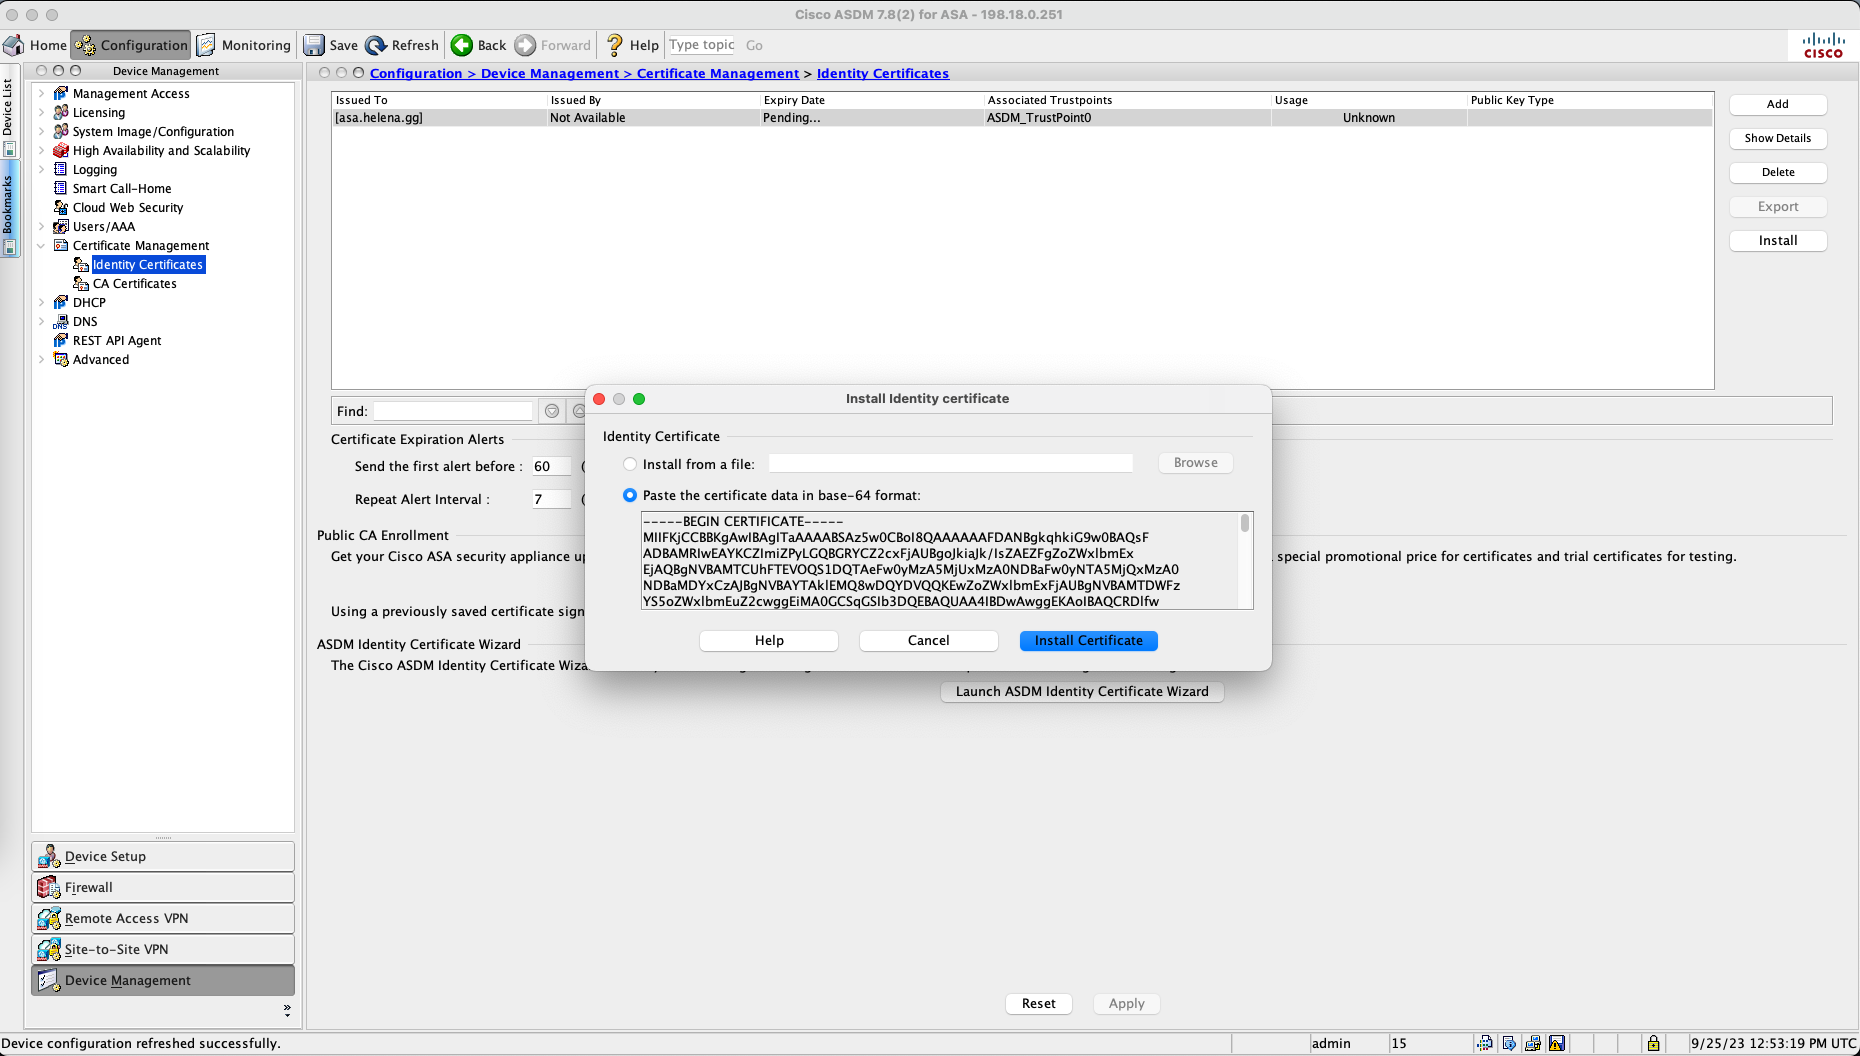Click the Install Certificate button
Viewport: 1860px width, 1056px height.
click(1088, 640)
